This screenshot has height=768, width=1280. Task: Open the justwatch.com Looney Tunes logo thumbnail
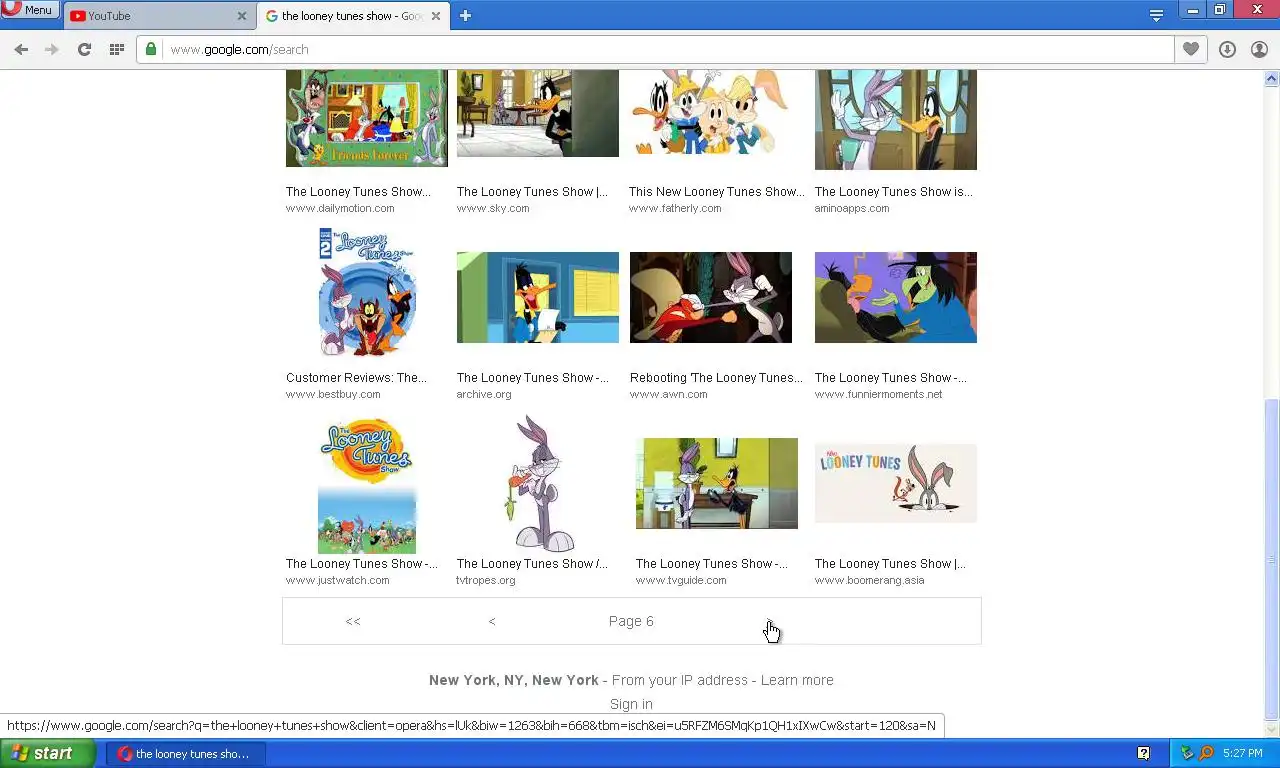pos(367,484)
